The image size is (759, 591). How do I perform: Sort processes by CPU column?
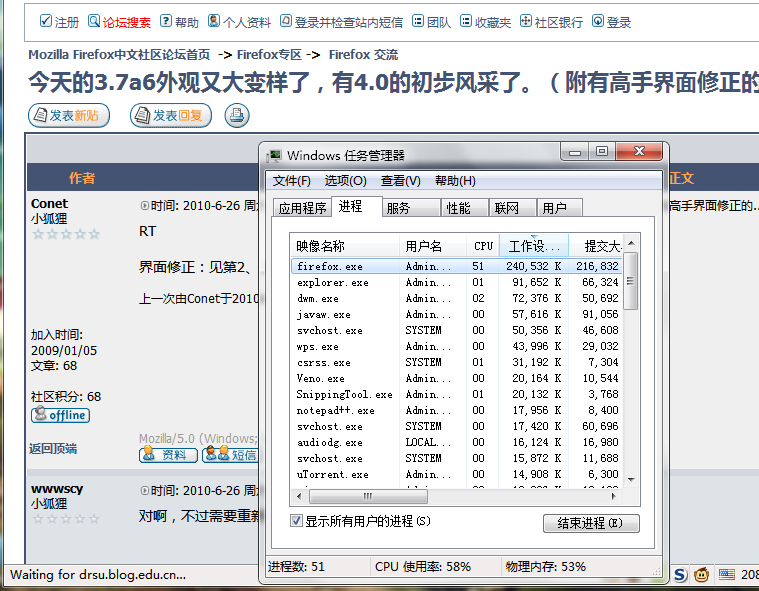[x=483, y=246]
